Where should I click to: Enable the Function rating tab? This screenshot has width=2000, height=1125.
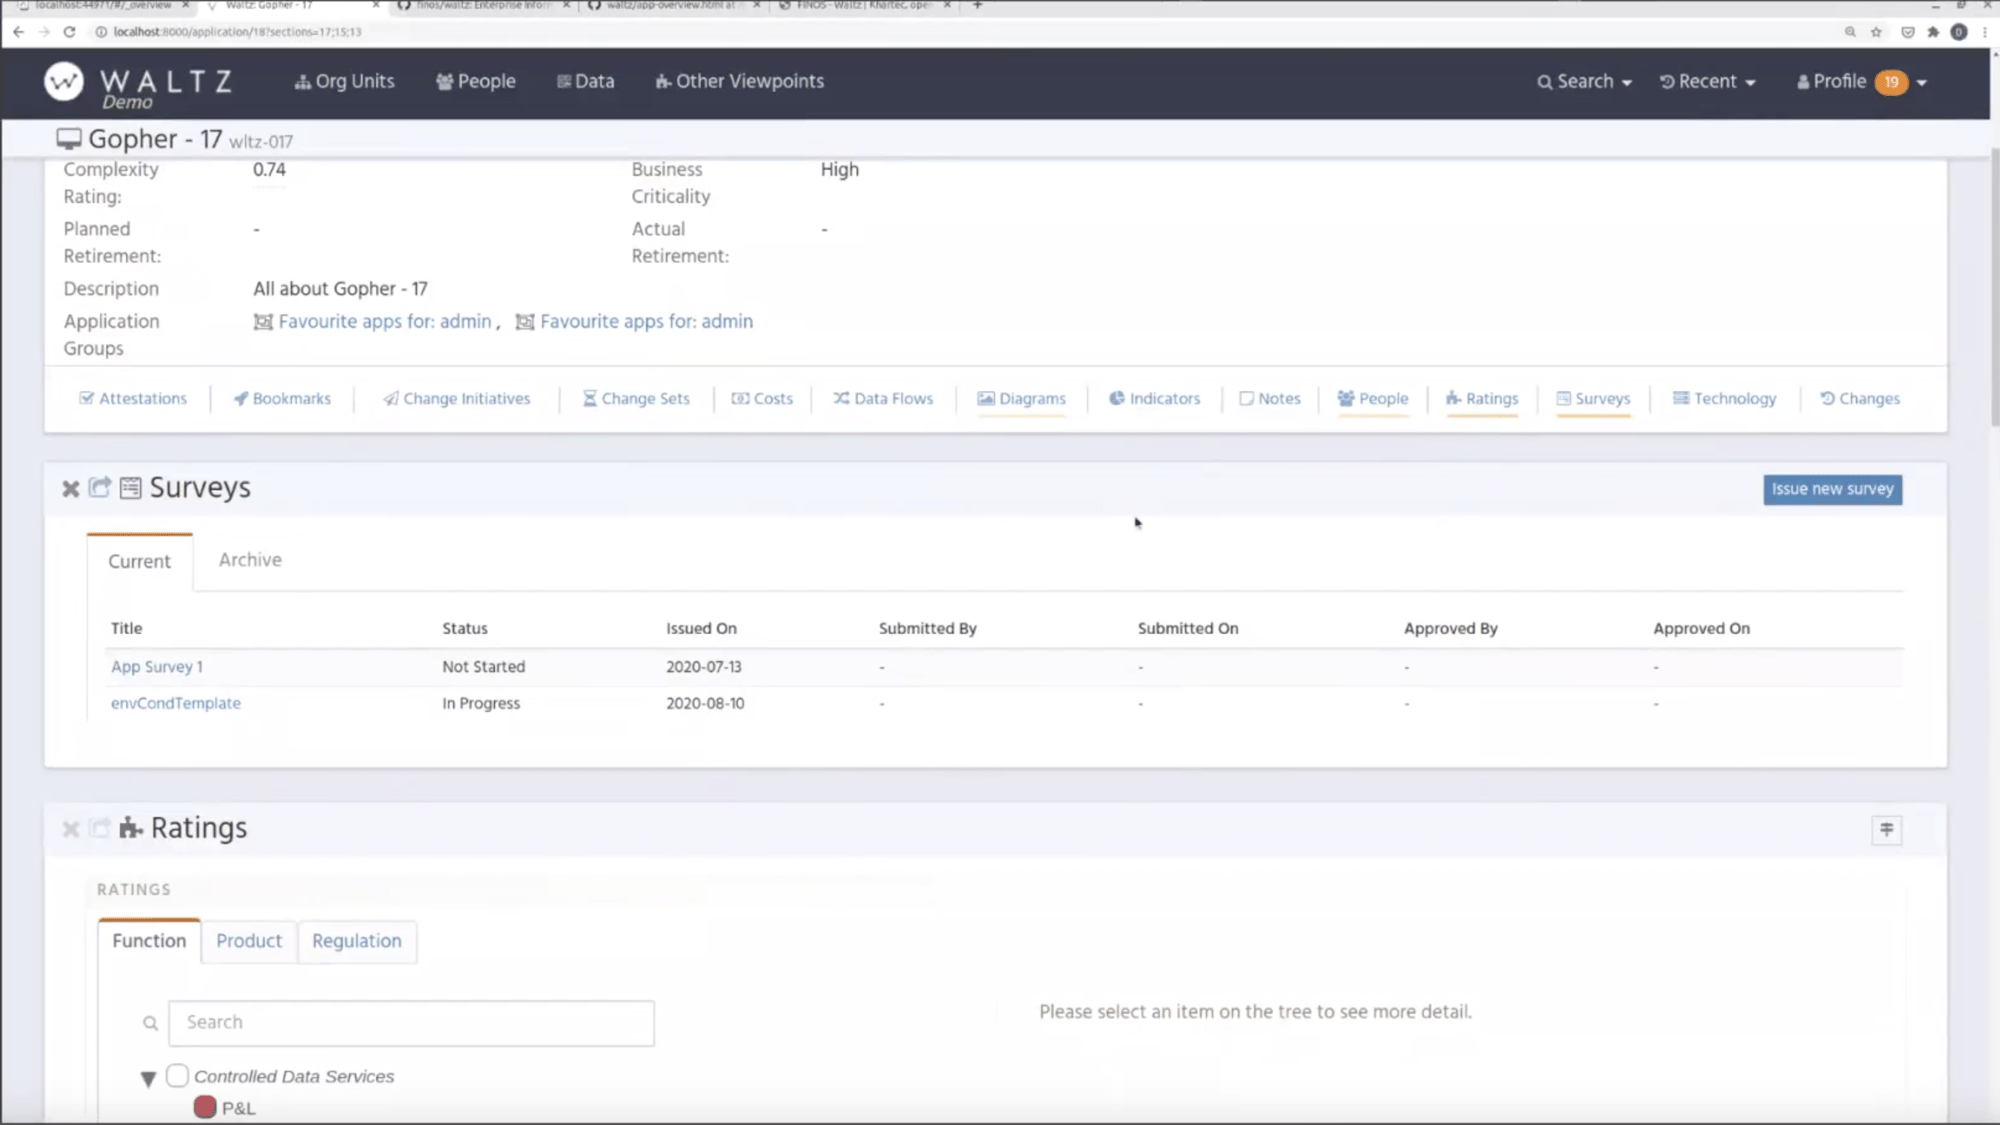coord(148,940)
